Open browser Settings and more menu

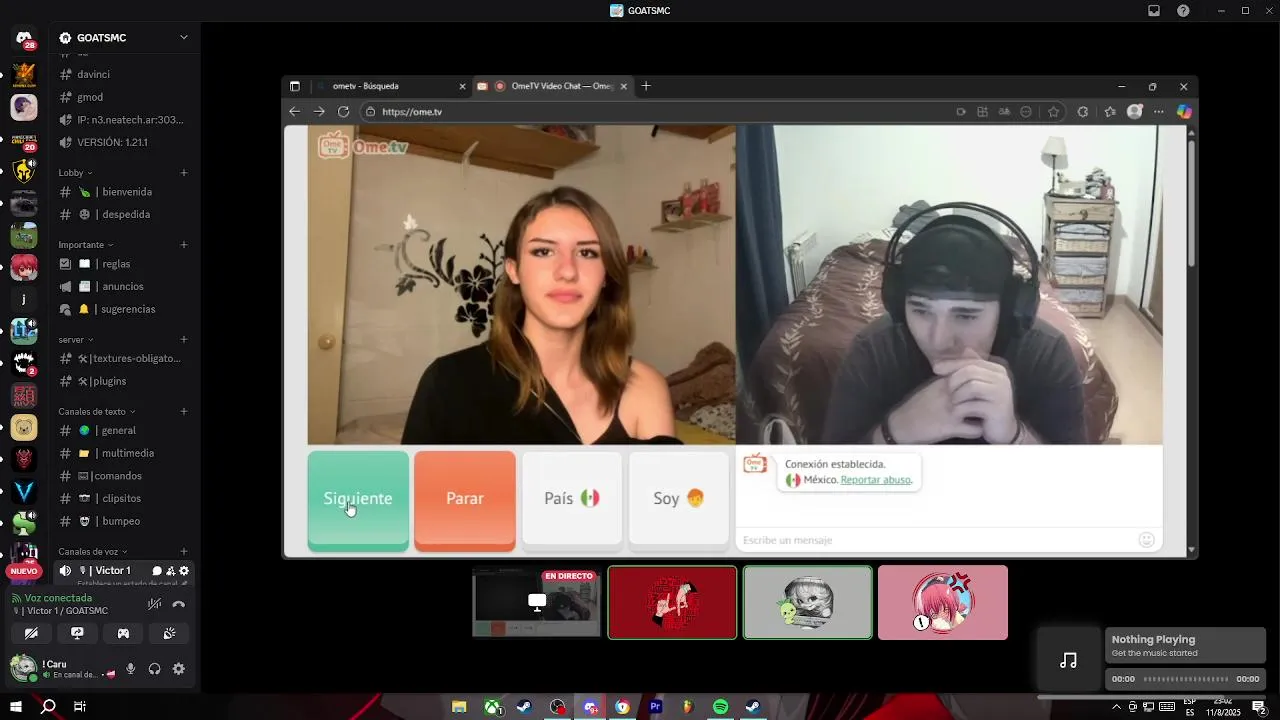[1159, 112]
